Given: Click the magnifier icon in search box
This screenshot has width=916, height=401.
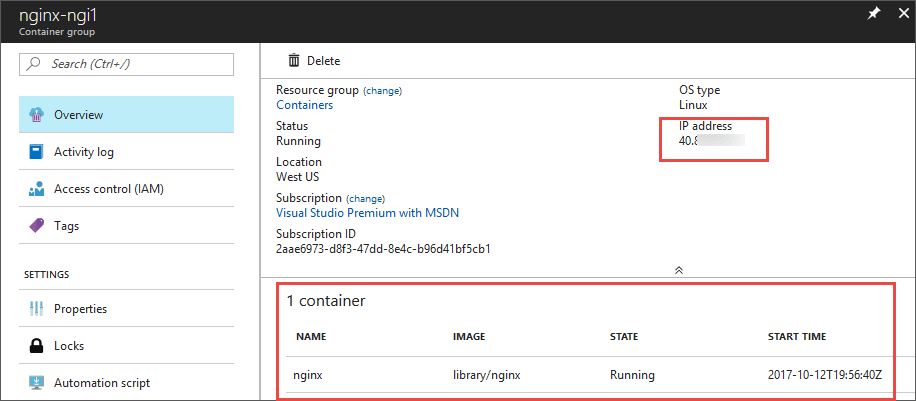Looking at the screenshot, I should click(34, 64).
